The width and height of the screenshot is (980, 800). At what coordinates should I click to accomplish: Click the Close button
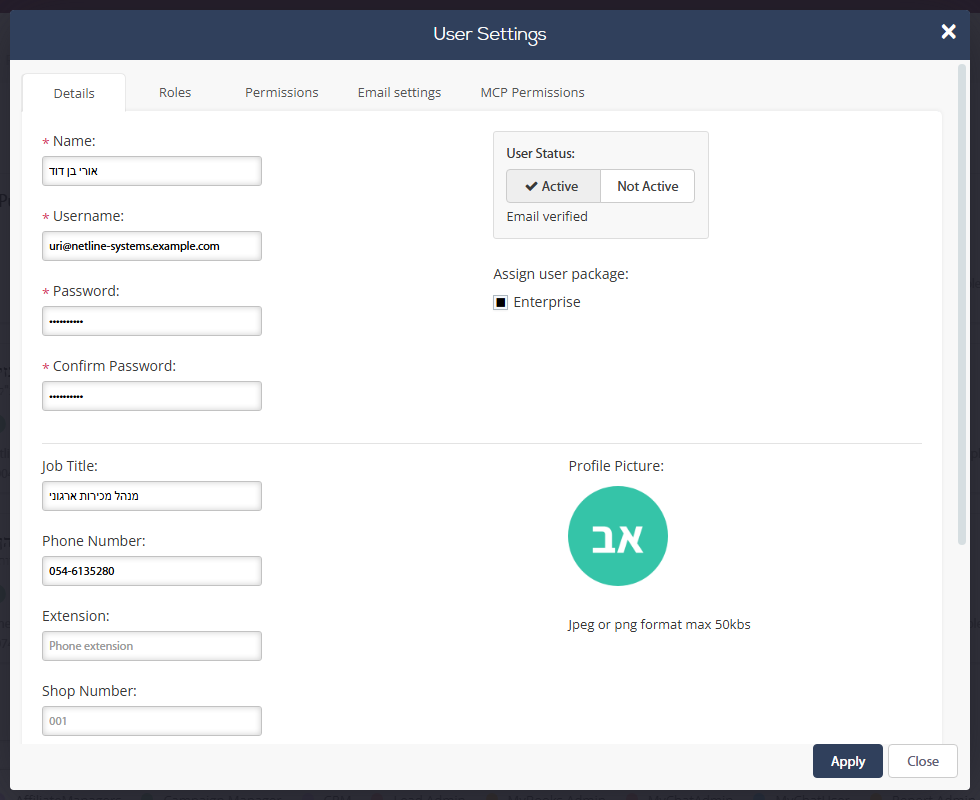(922, 761)
